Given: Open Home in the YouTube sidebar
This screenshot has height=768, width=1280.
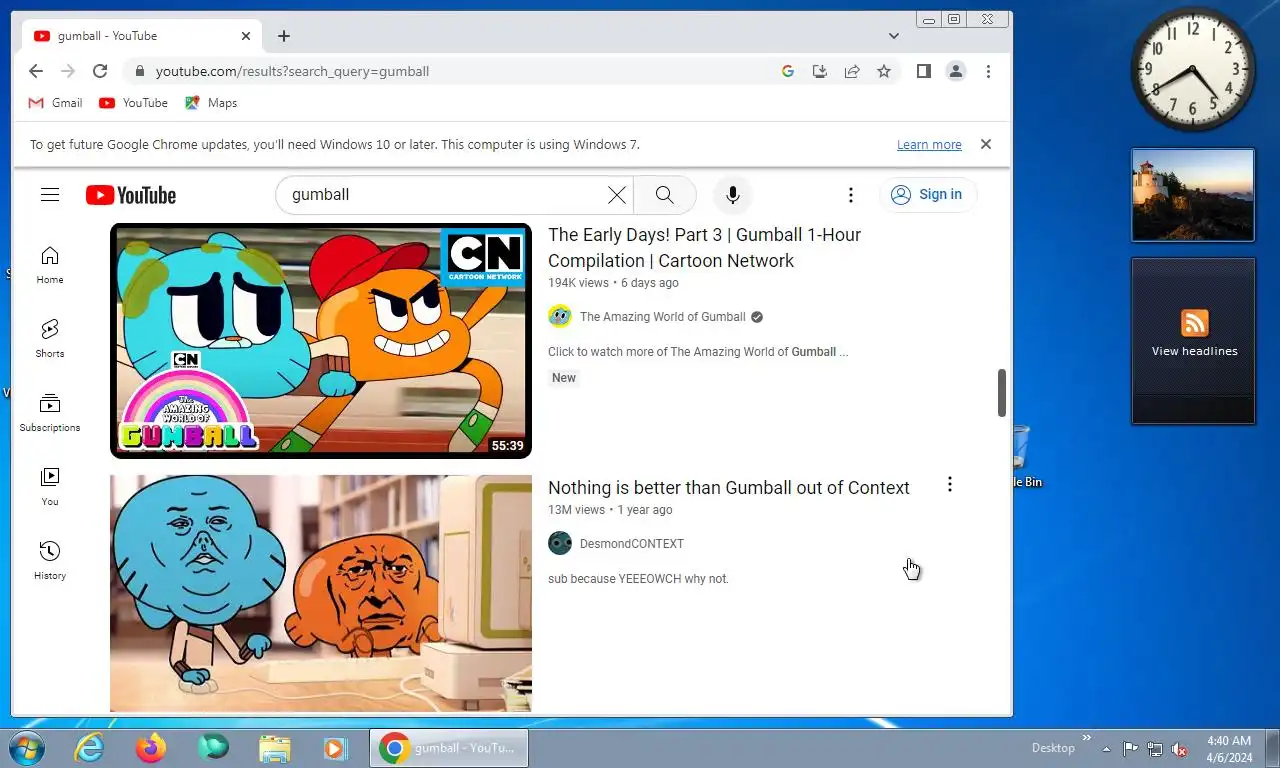Looking at the screenshot, I should (50, 265).
